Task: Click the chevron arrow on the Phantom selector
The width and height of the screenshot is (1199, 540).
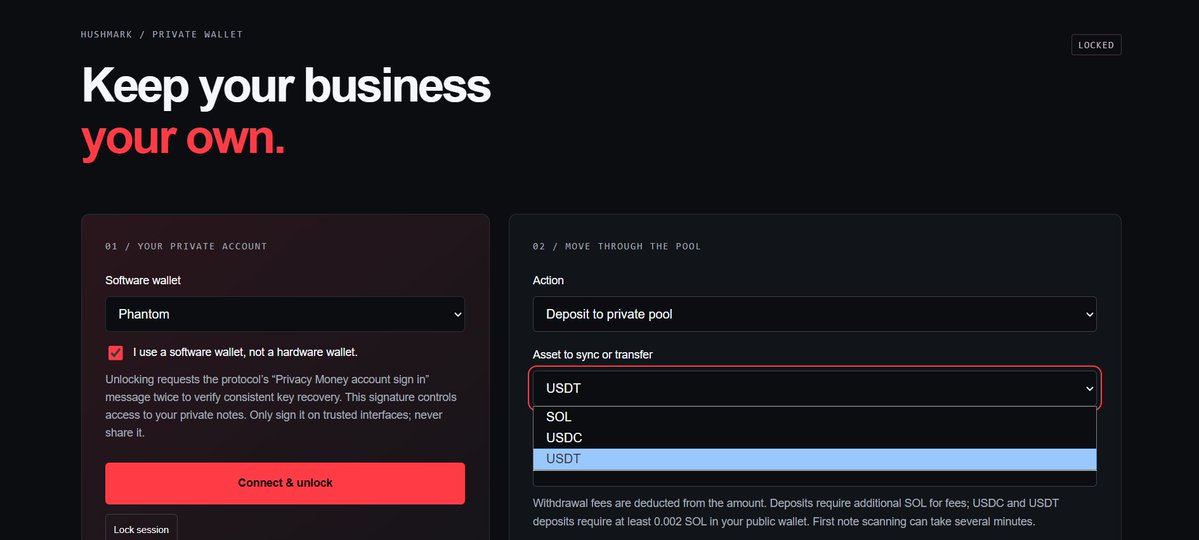Action: pyautogui.click(x=457, y=314)
